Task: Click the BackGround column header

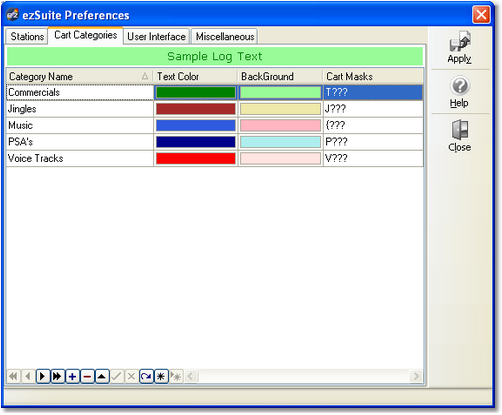Action: (280, 76)
